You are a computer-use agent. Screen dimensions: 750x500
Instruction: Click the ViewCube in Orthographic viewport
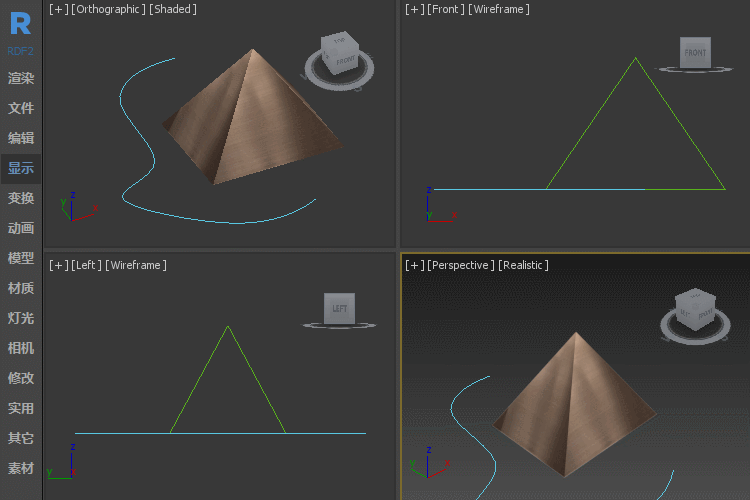tap(340, 53)
